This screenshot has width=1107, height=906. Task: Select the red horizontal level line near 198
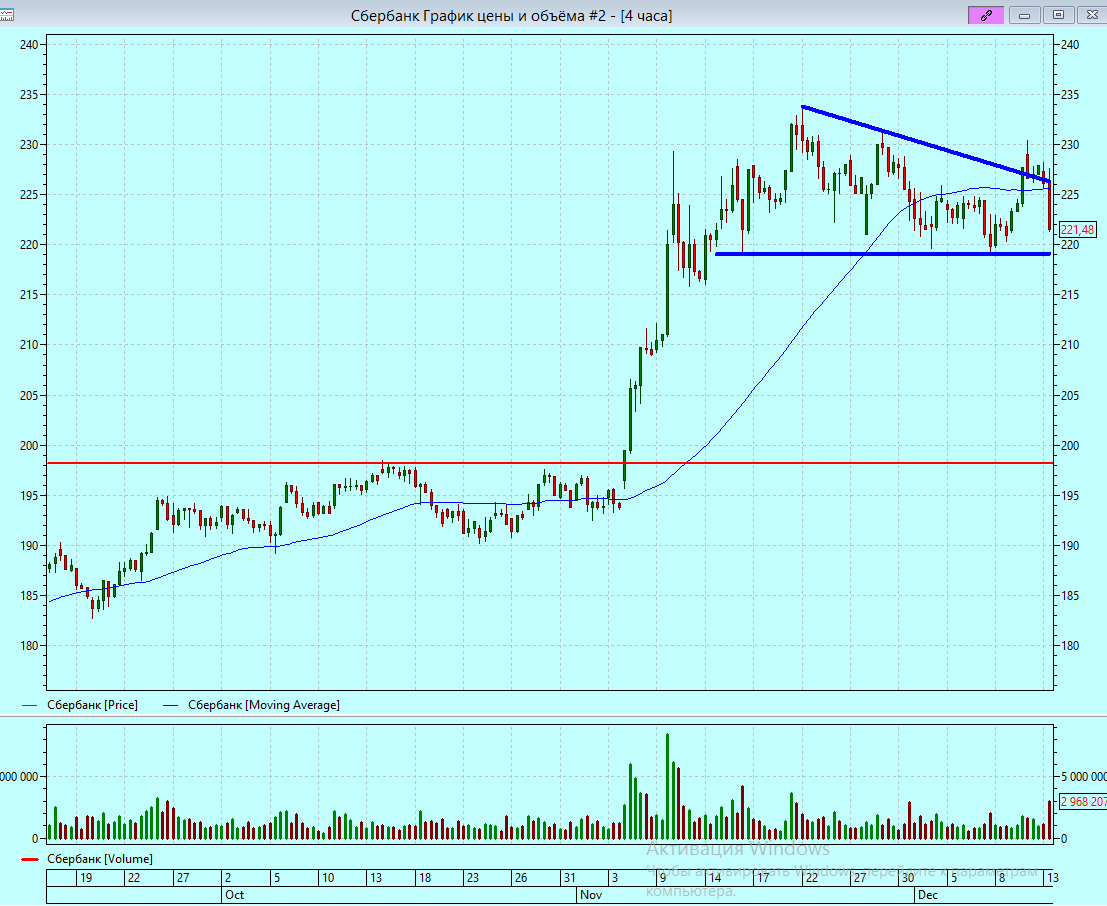tap(549, 463)
